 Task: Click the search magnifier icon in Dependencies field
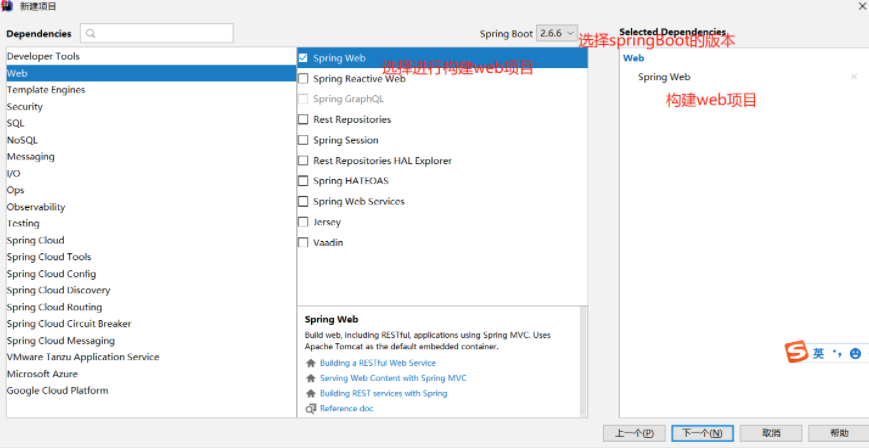[x=91, y=33]
